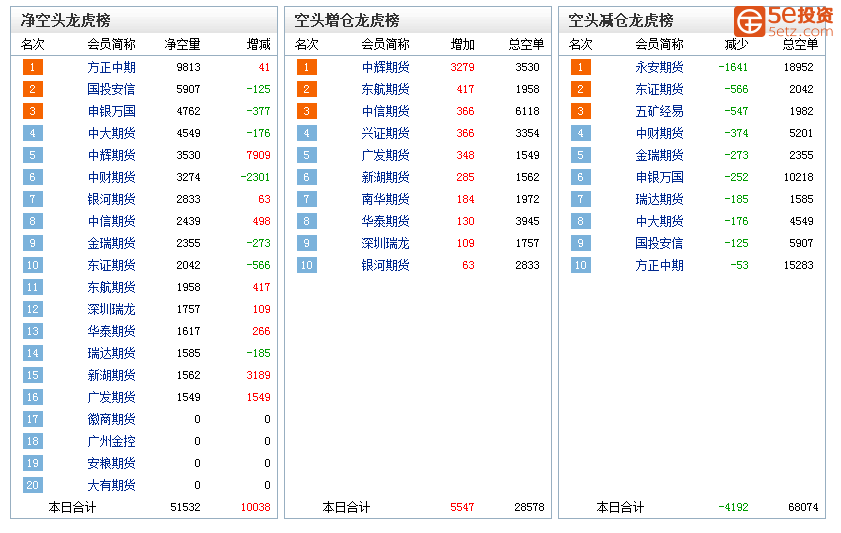Click the 增加 column header
Image resolution: width=841 pixels, height=533 pixels.
coord(463,45)
